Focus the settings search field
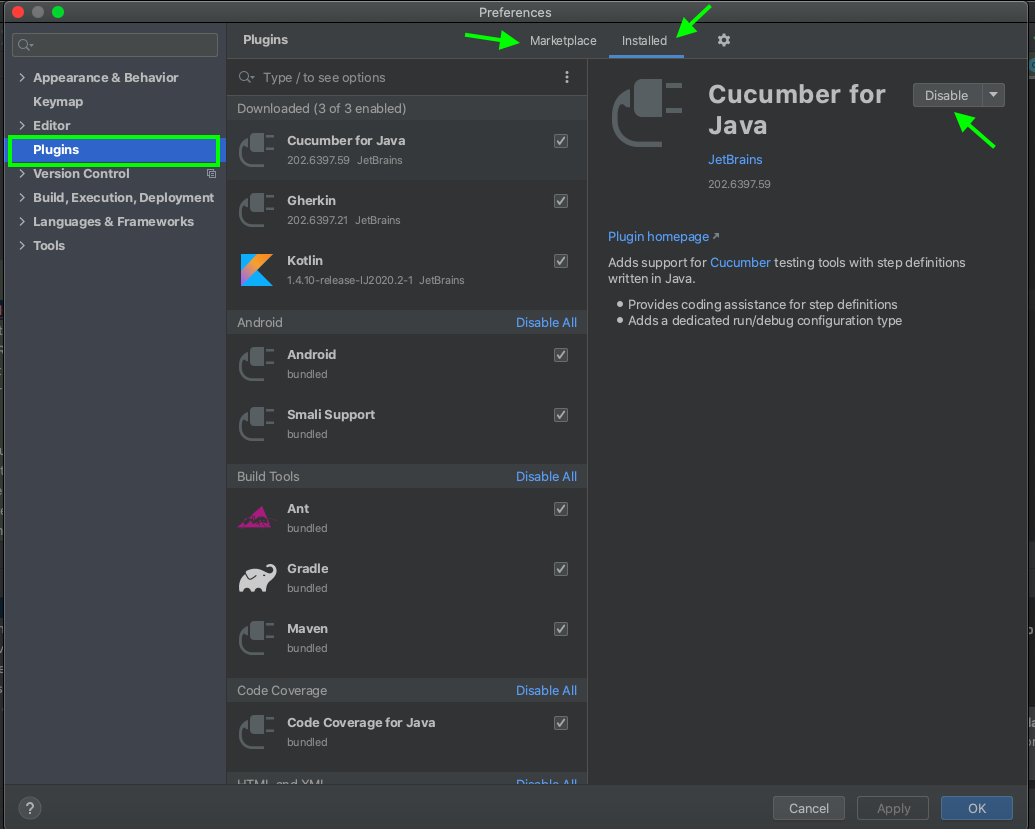 pyautogui.click(x=115, y=45)
